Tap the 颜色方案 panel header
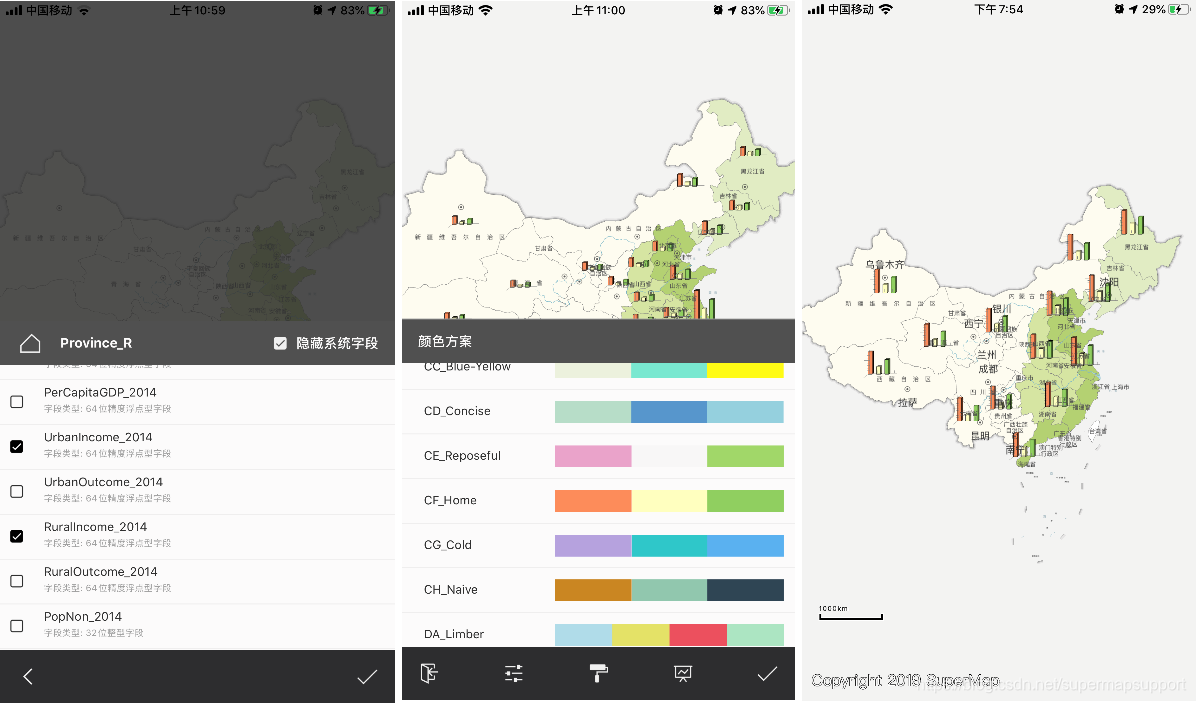Image resolution: width=1196 pixels, height=703 pixels. pos(445,342)
